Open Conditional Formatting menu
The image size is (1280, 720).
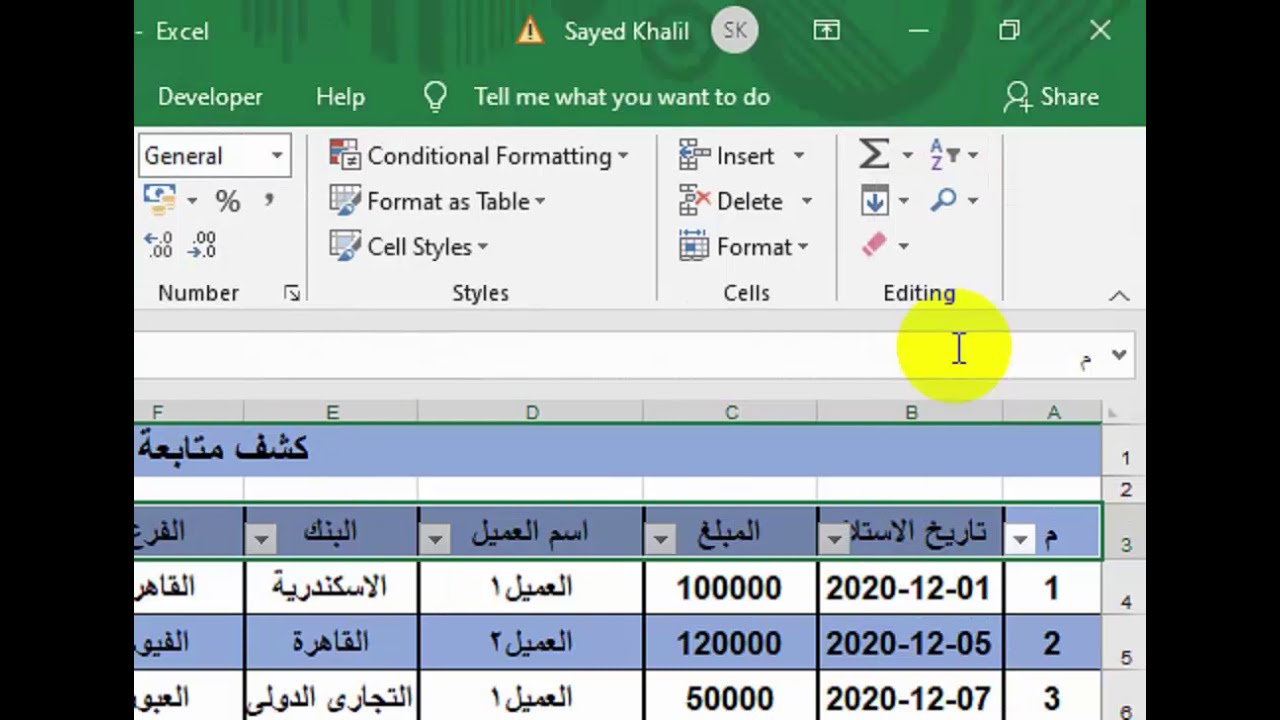pos(479,156)
